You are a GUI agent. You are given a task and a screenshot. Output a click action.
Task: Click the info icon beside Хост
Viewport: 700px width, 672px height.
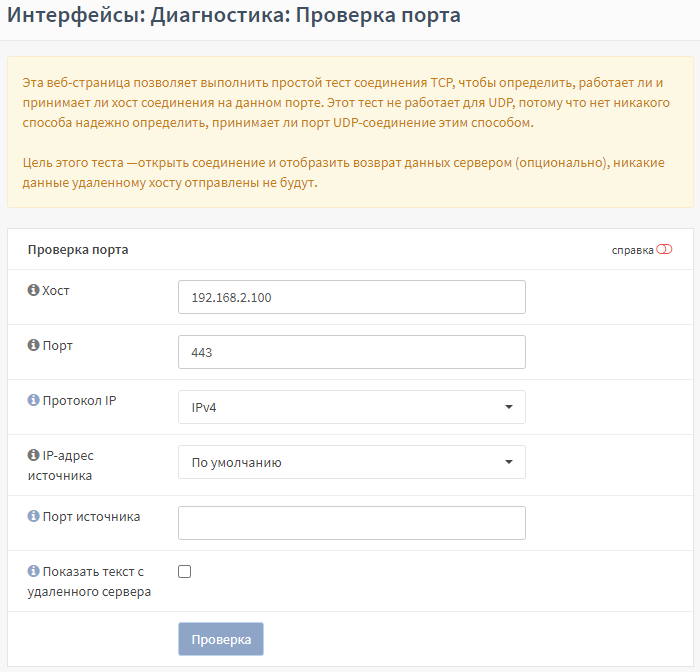(x=33, y=290)
